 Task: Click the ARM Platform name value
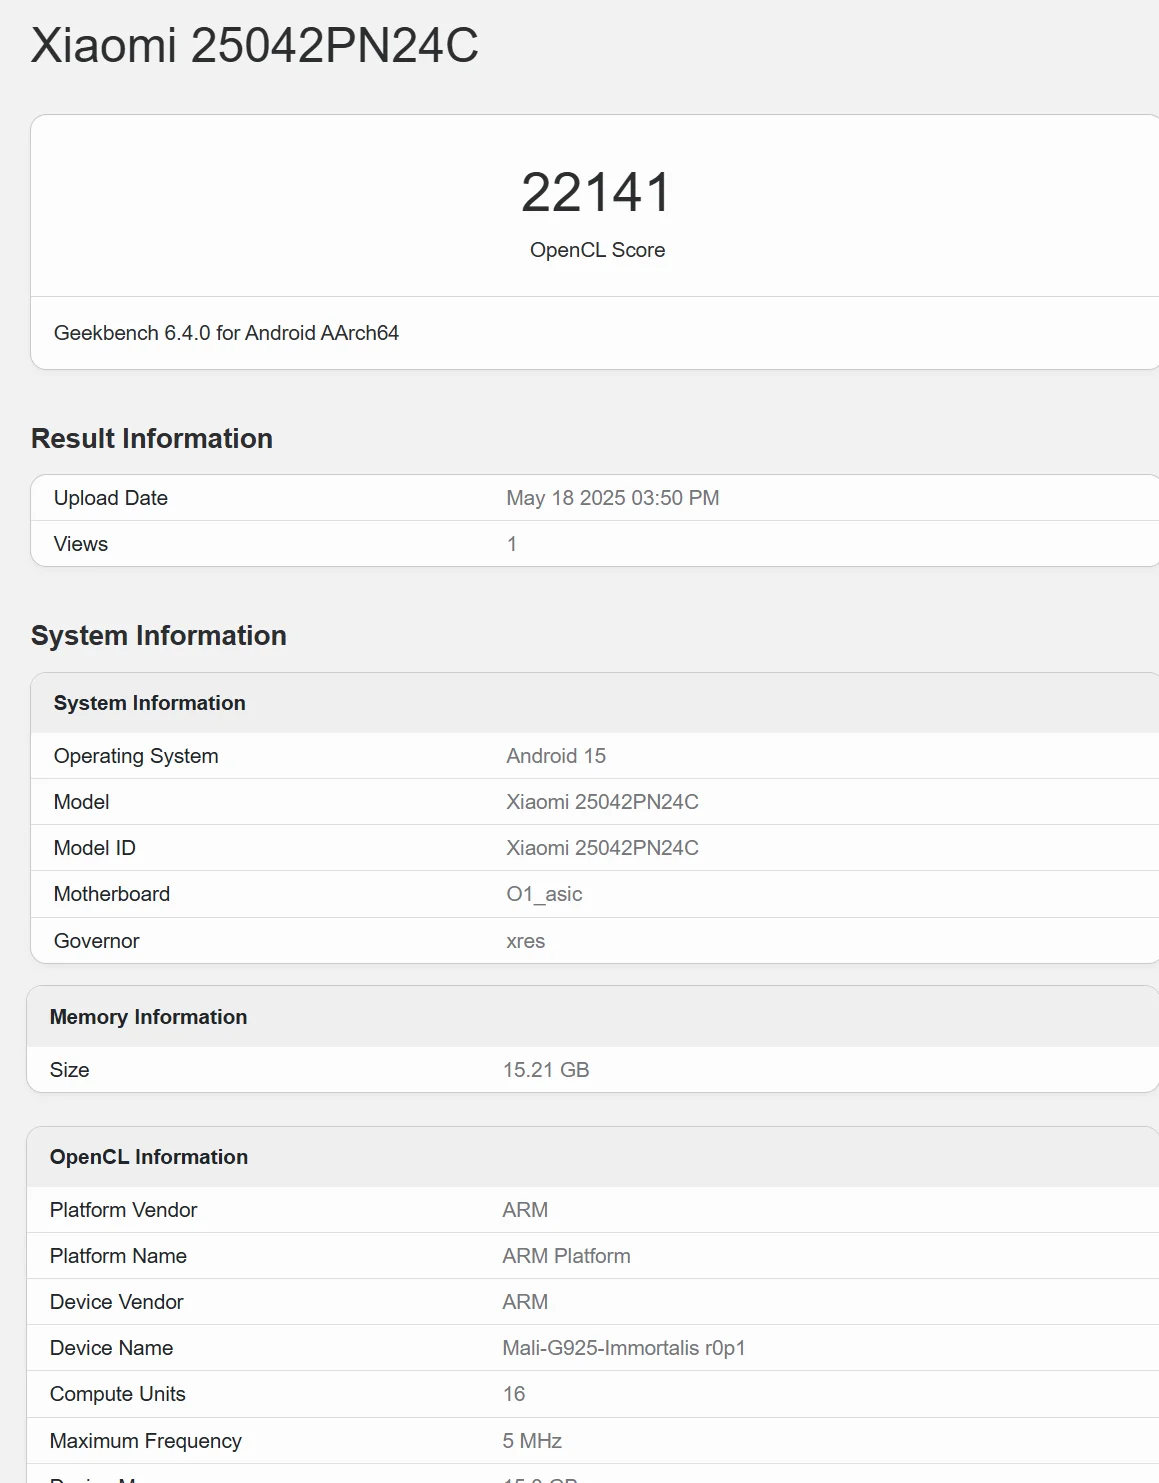(566, 1256)
